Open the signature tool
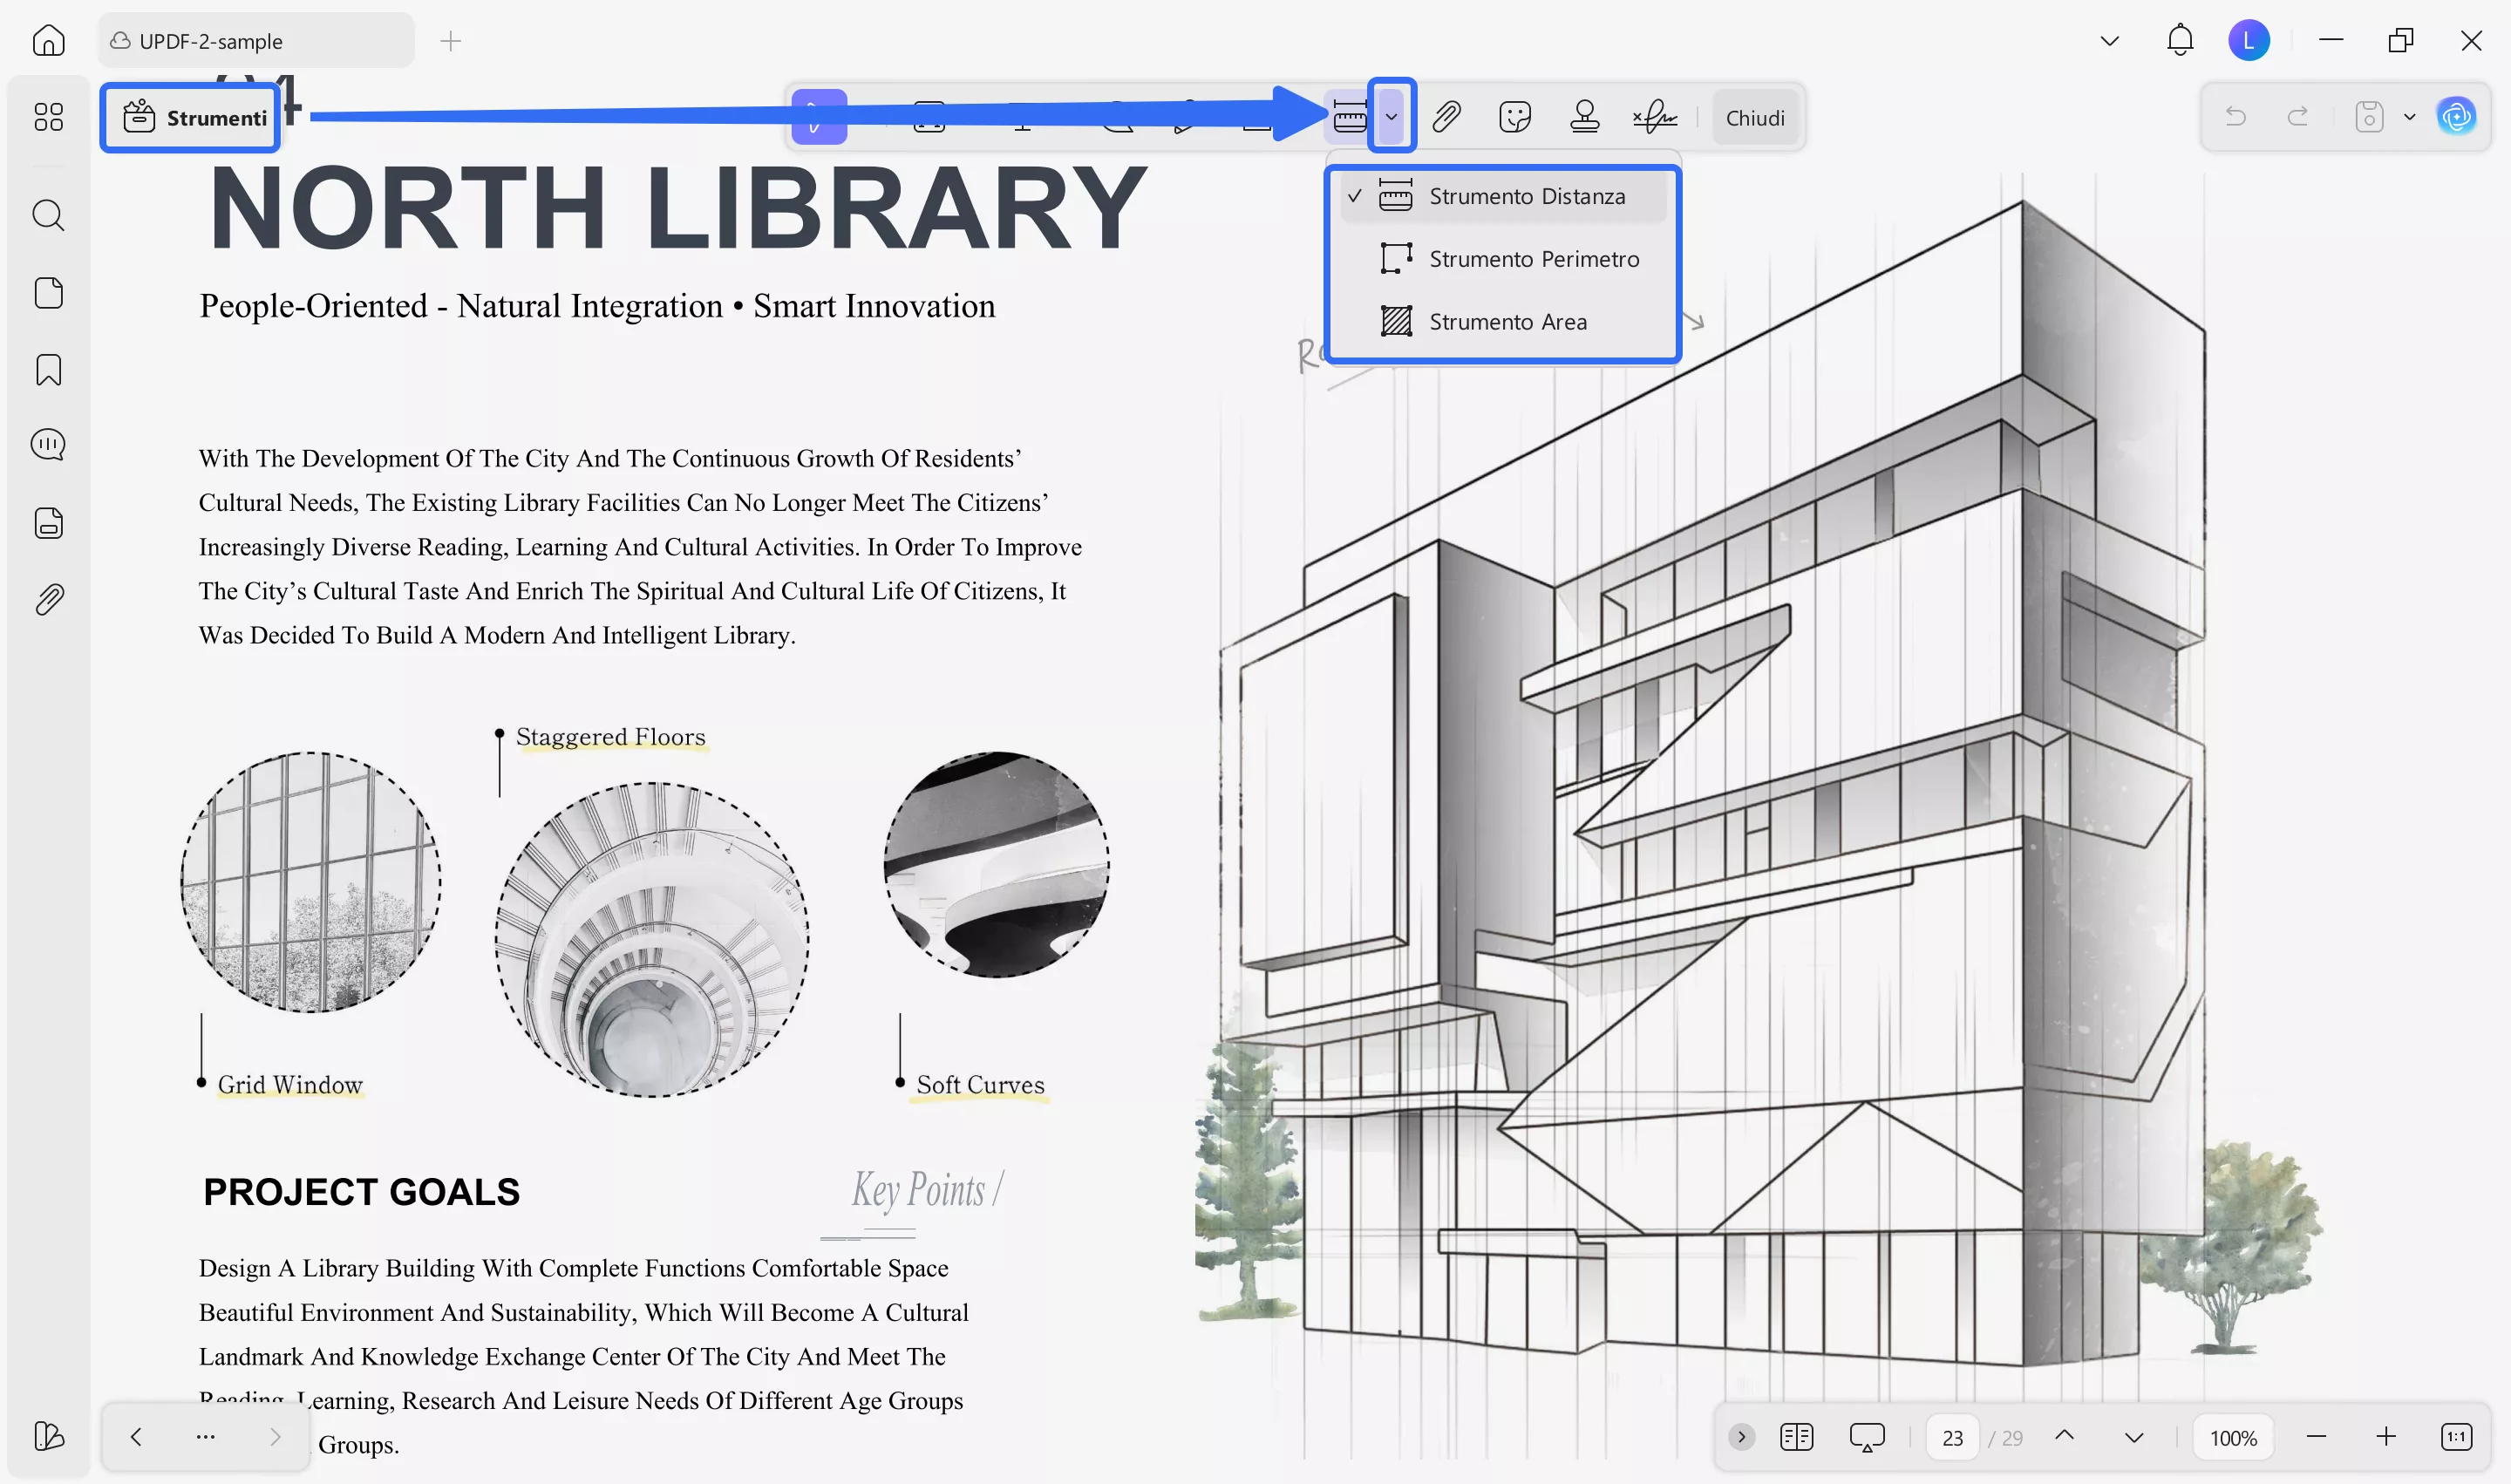 coord(1655,117)
